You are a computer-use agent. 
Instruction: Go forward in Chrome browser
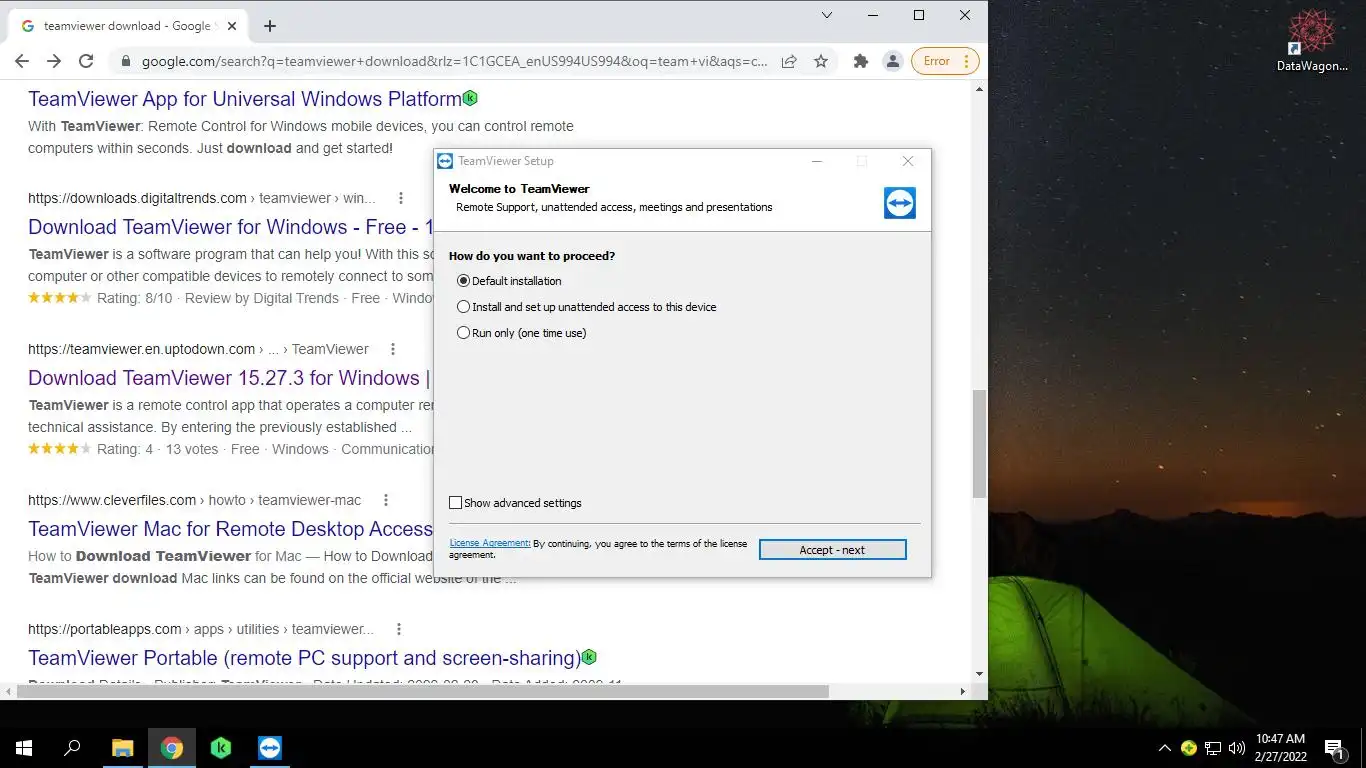(54, 61)
